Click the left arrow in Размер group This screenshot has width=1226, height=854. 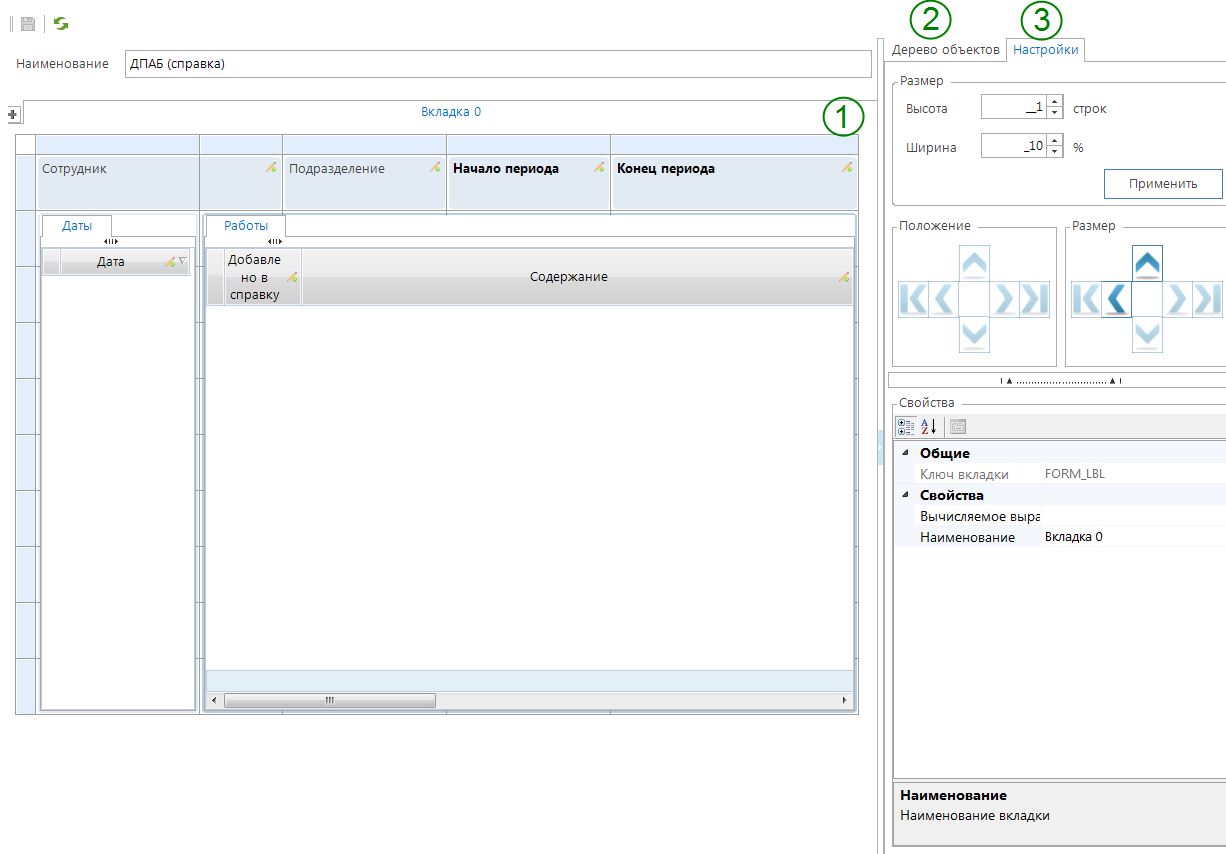1117,299
